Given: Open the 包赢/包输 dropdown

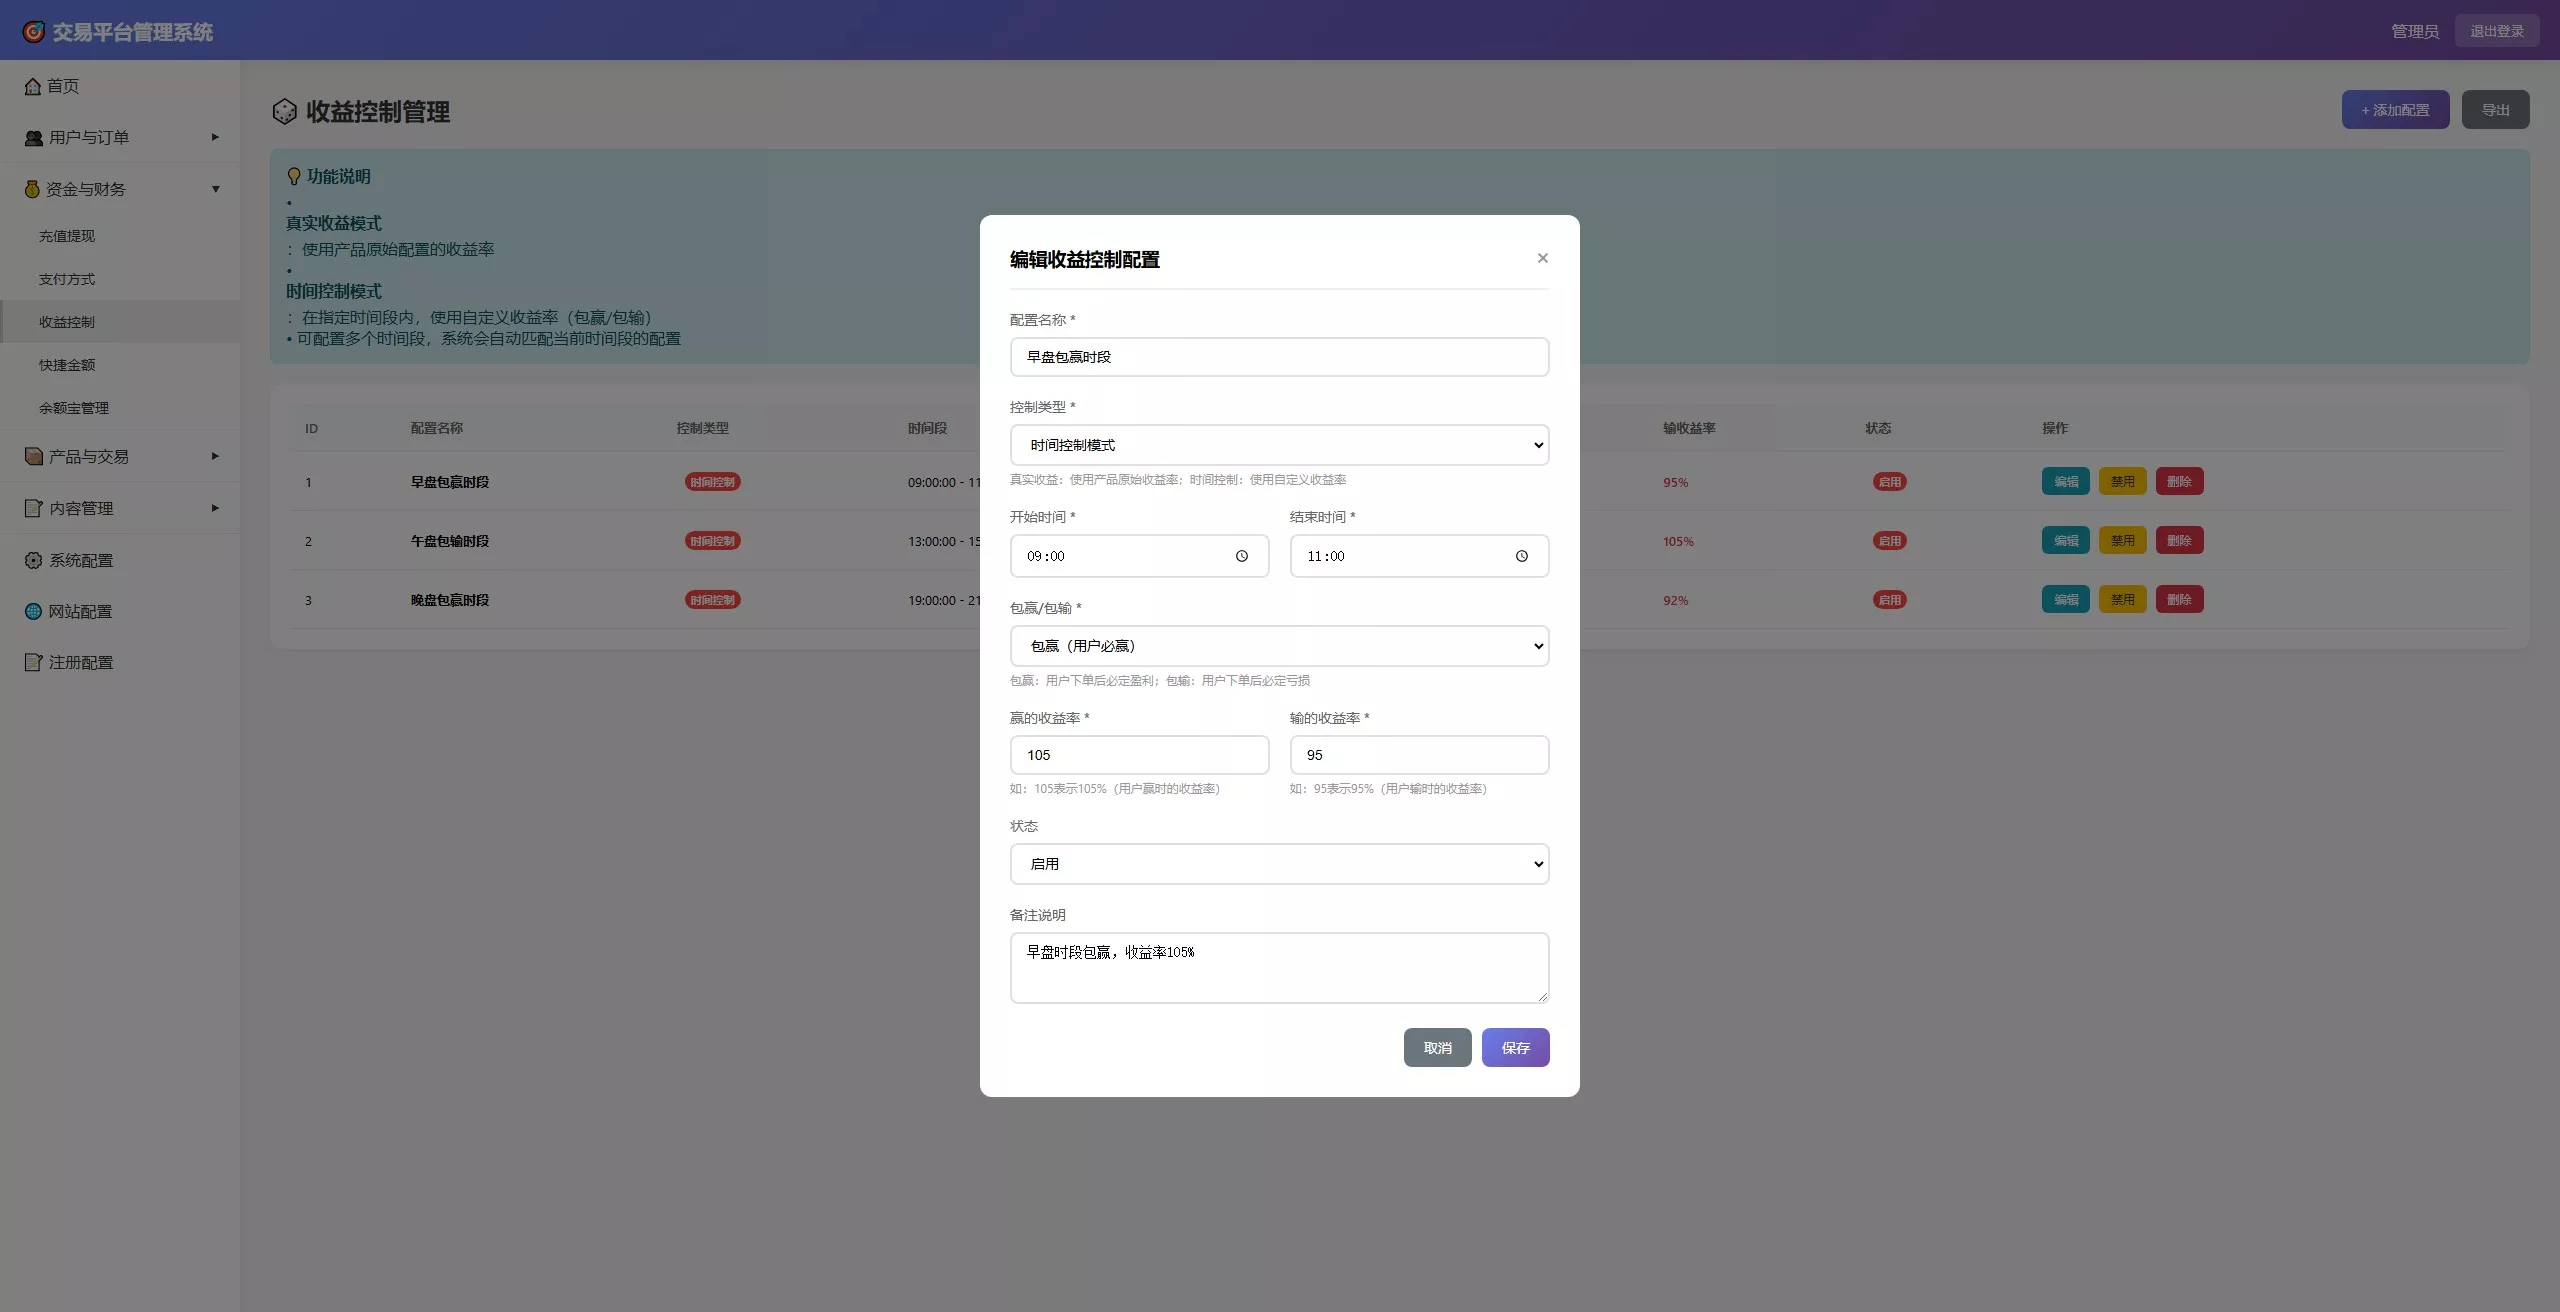Looking at the screenshot, I should click(x=1279, y=646).
